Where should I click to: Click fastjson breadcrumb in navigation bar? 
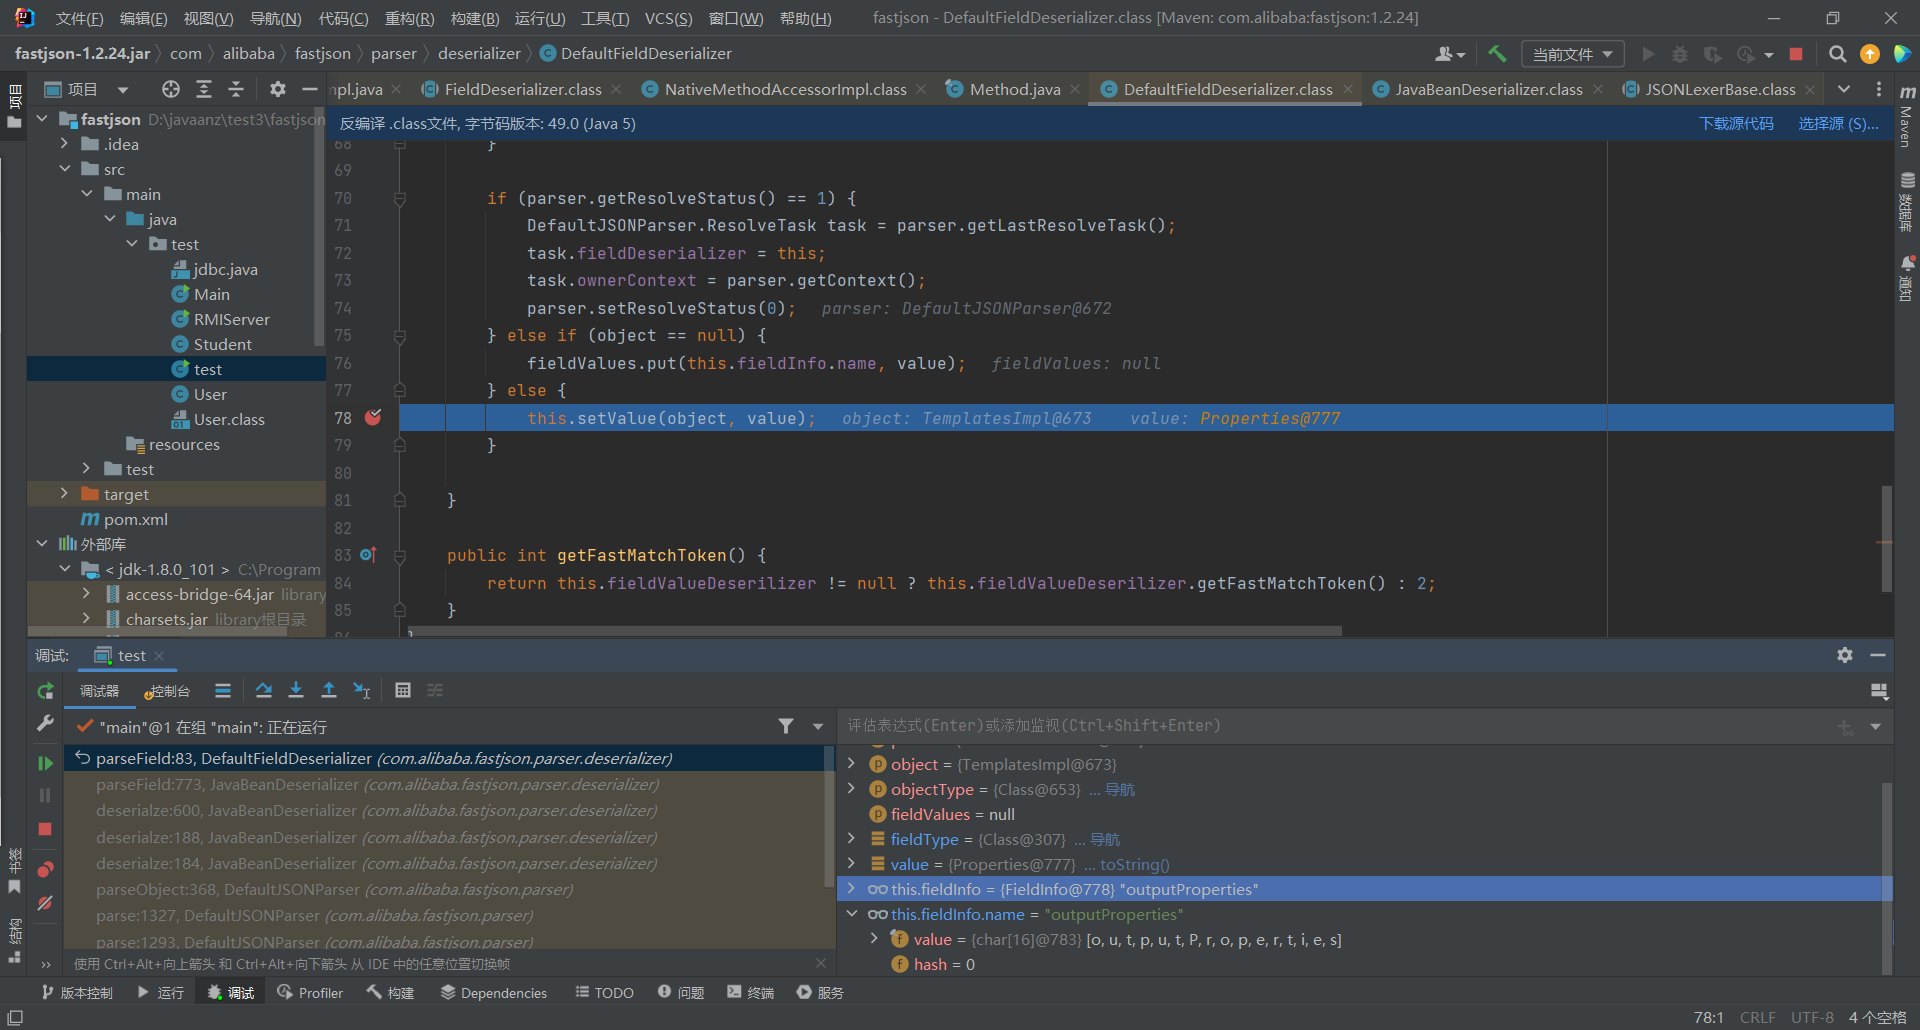click(x=322, y=53)
